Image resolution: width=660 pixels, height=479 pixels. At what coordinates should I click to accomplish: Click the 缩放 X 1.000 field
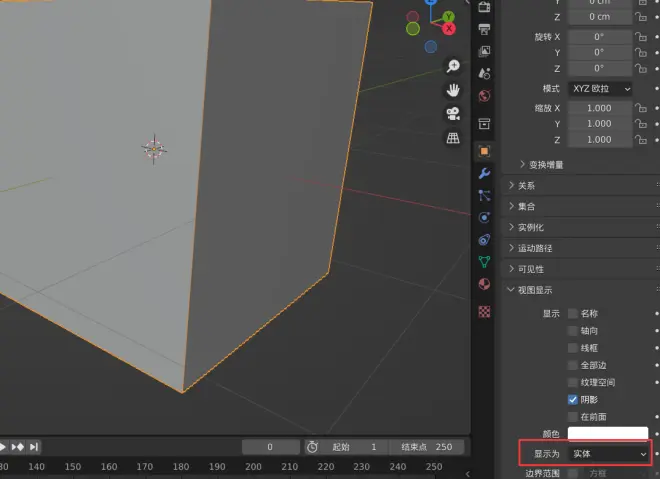(x=600, y=108)
